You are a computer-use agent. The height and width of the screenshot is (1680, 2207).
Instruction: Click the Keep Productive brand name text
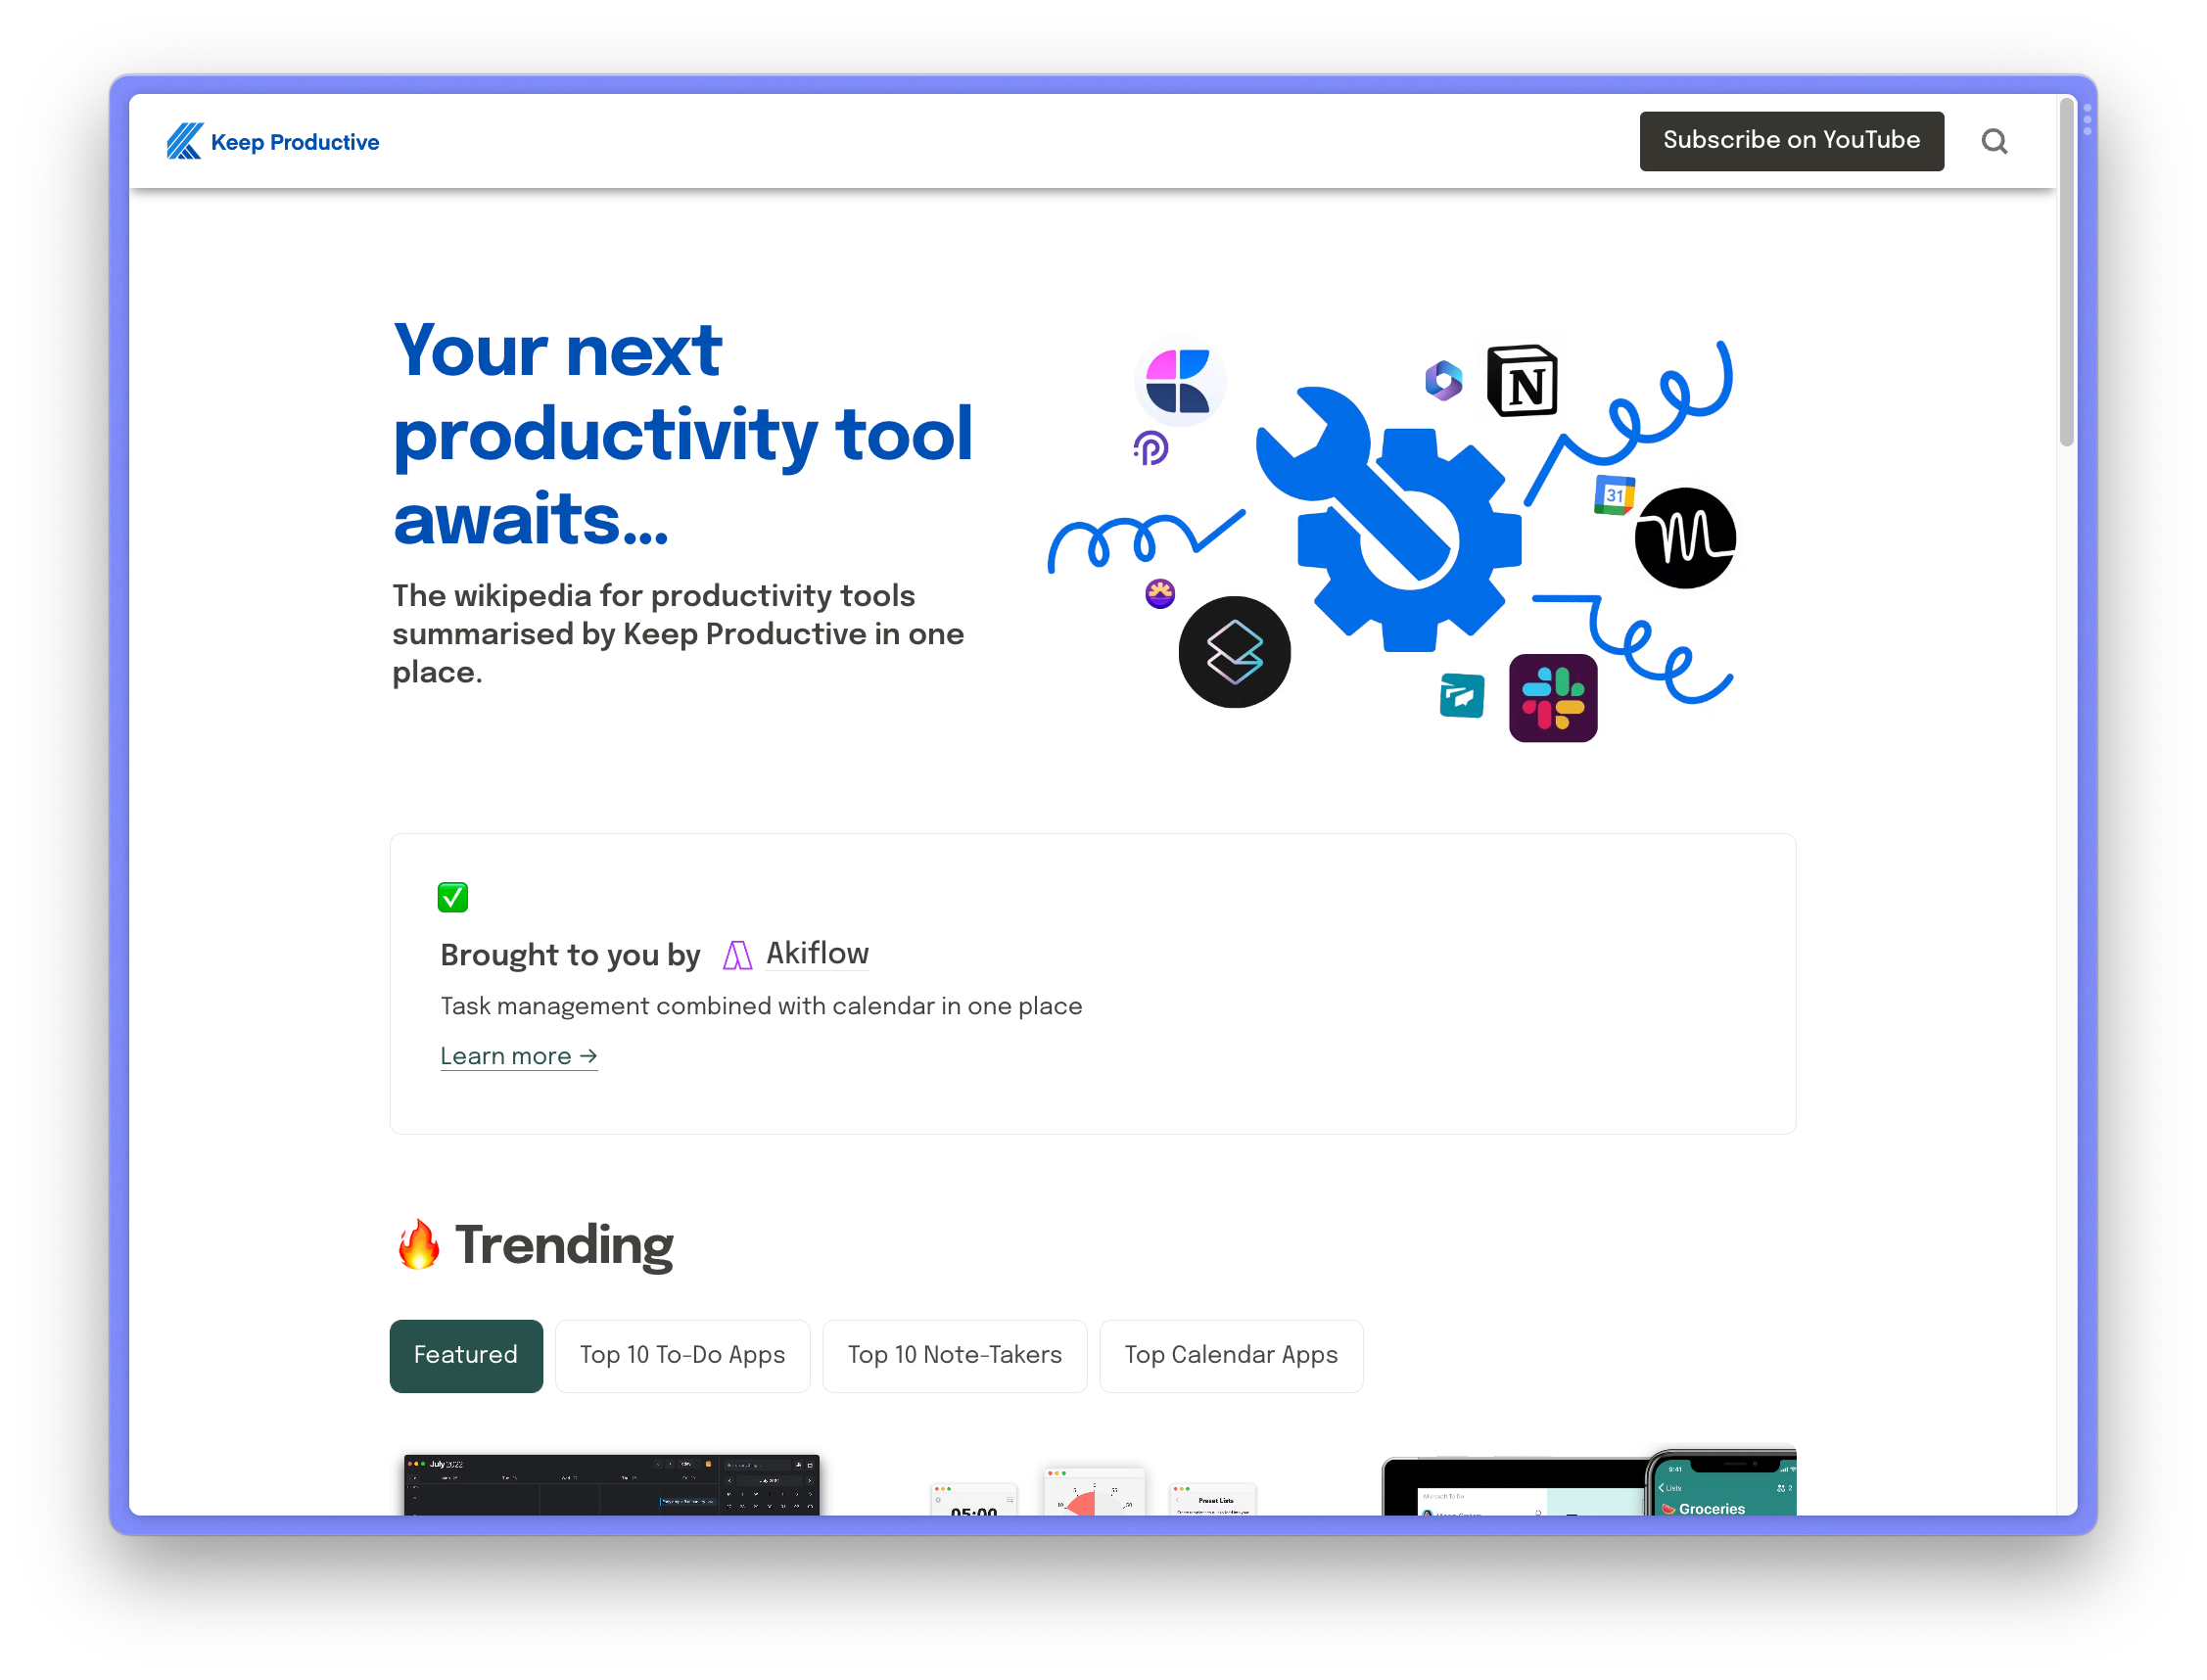pyautogui.click(x=295, y=142)
